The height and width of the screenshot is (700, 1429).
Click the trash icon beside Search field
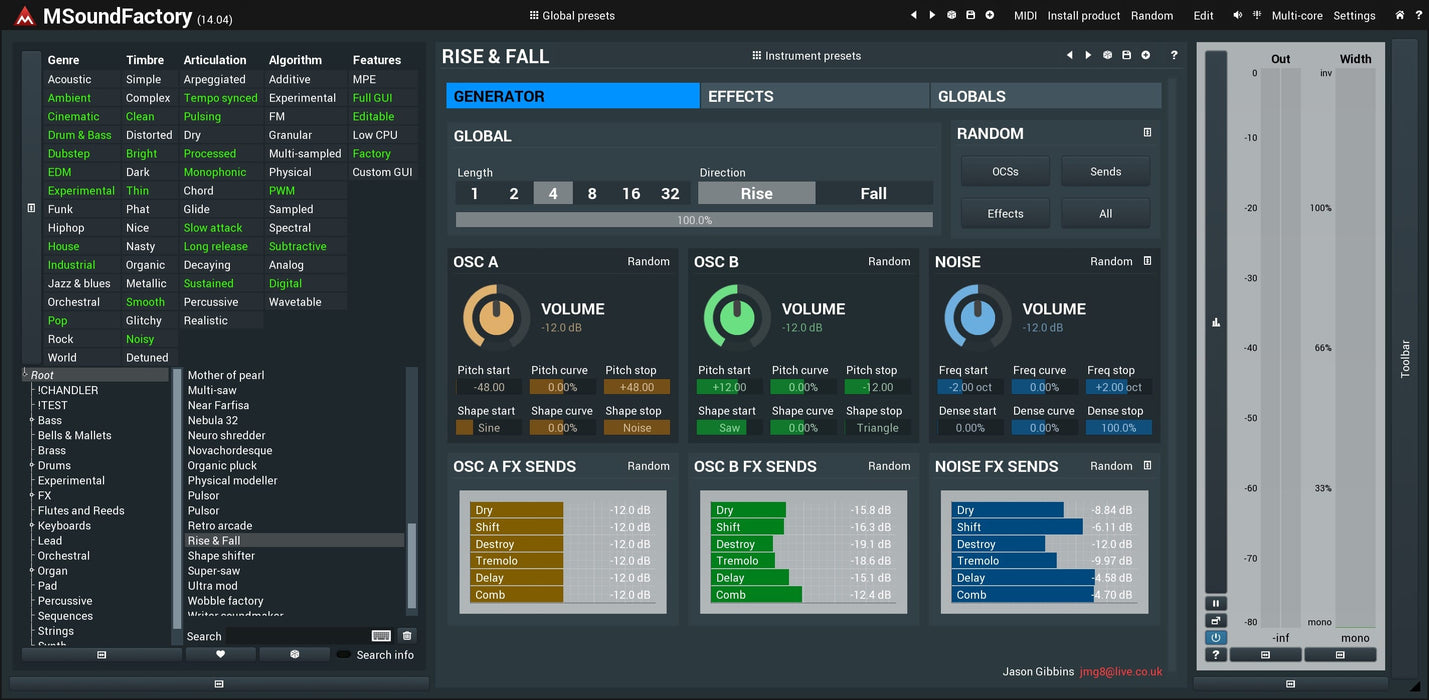pos(407,636)
